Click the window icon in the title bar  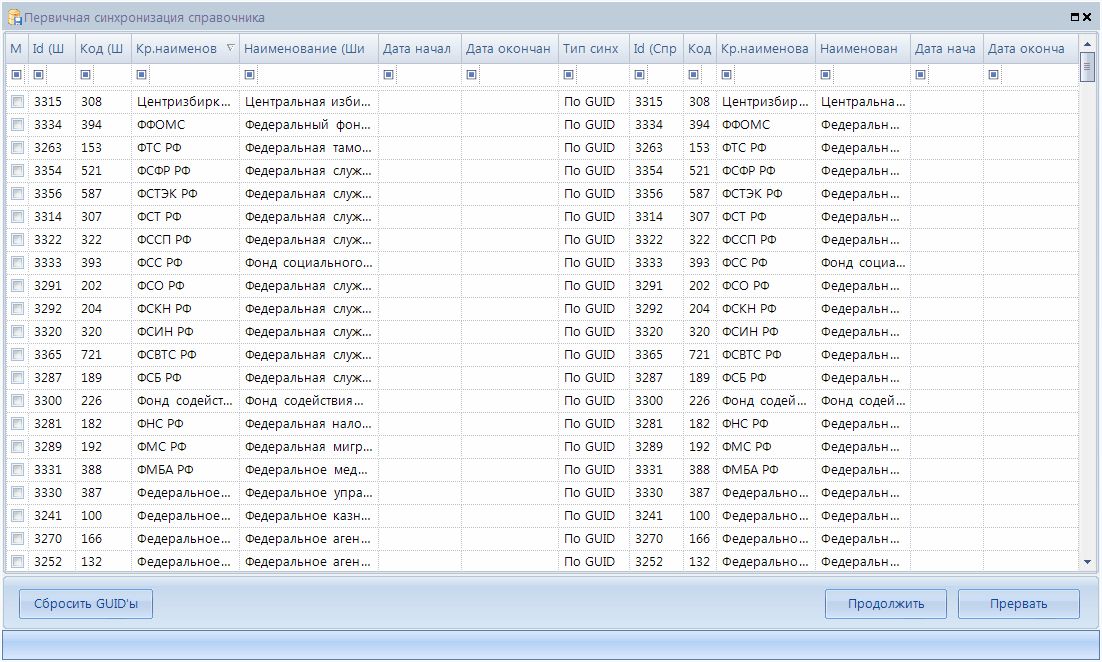pos(15,18)
